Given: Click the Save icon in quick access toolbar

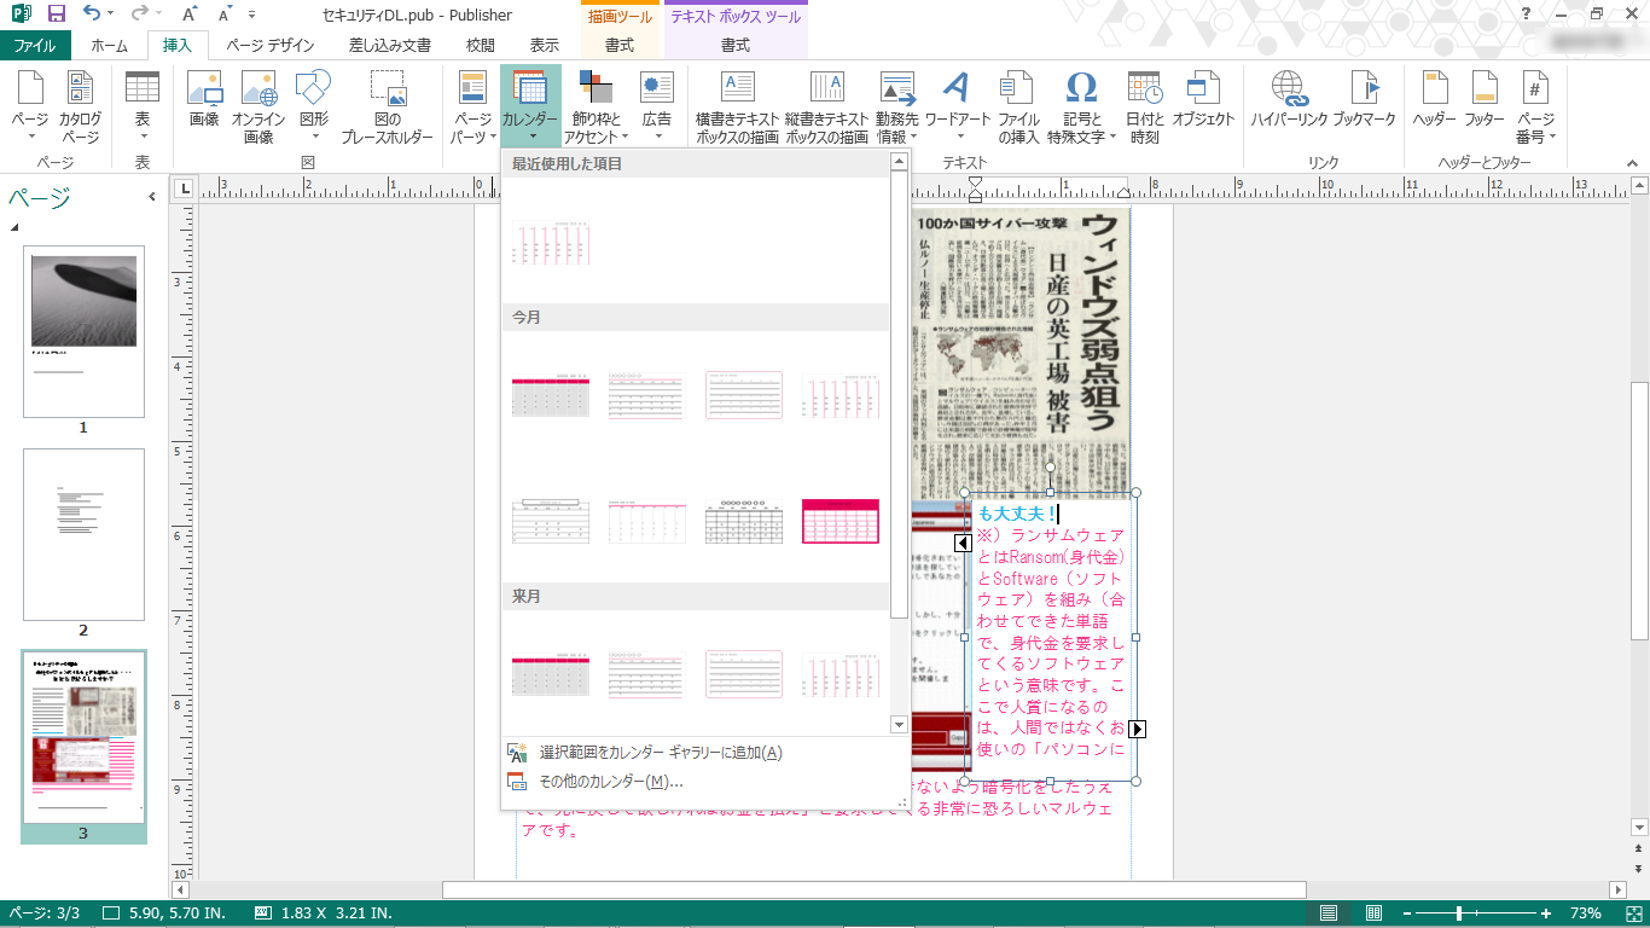Looking at the screenshot, I should [x=56, y=14].
